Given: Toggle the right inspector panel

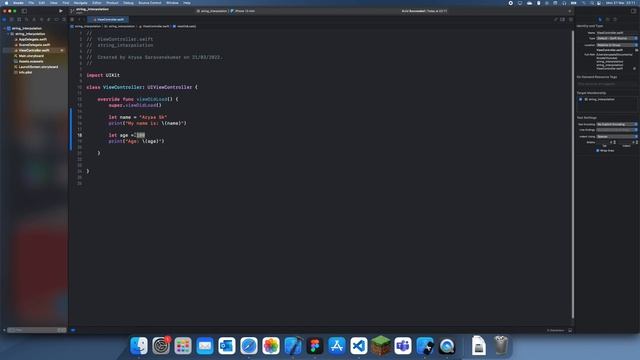Looking at the screenshot, I should [633, 11].
